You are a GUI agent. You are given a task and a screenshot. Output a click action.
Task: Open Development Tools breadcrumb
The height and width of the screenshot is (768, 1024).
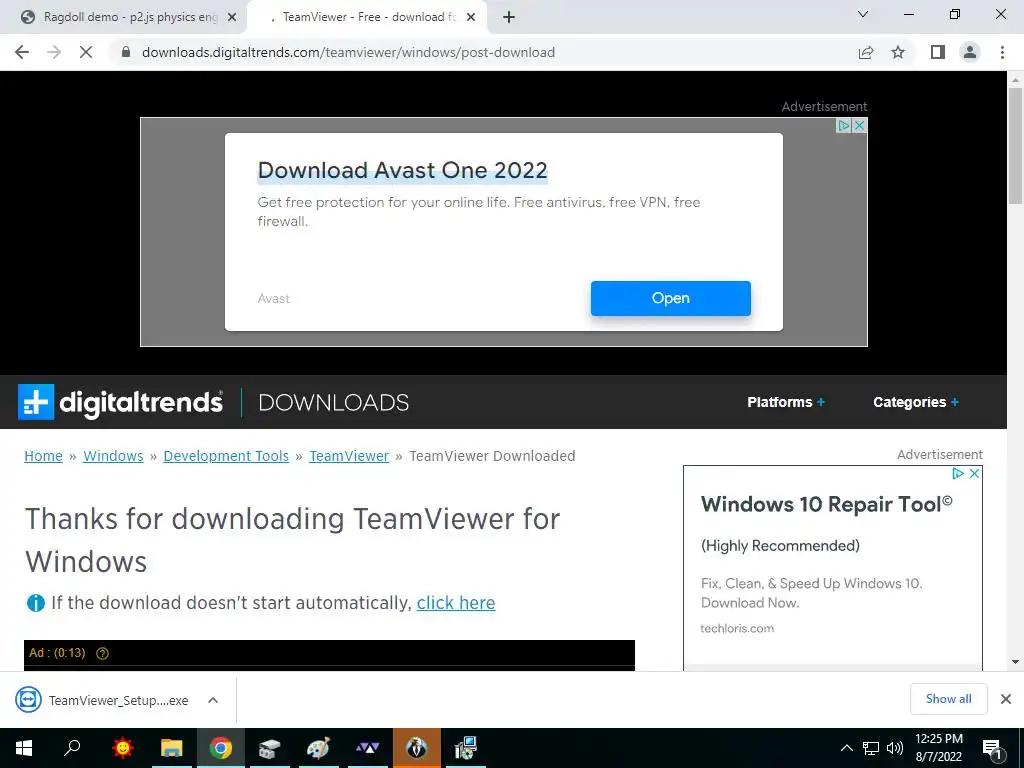pyautogui.click(x=226, y=456)
